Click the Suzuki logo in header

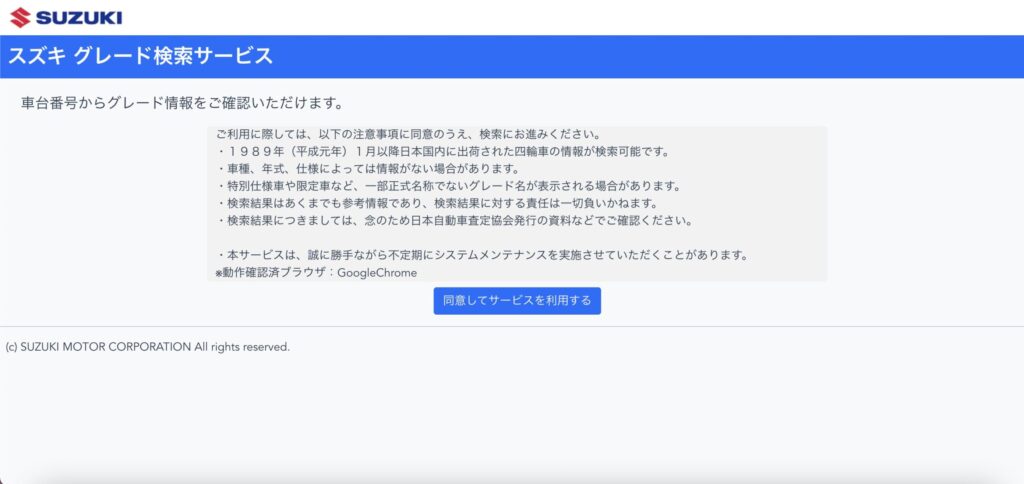click(x=66, y=18)
